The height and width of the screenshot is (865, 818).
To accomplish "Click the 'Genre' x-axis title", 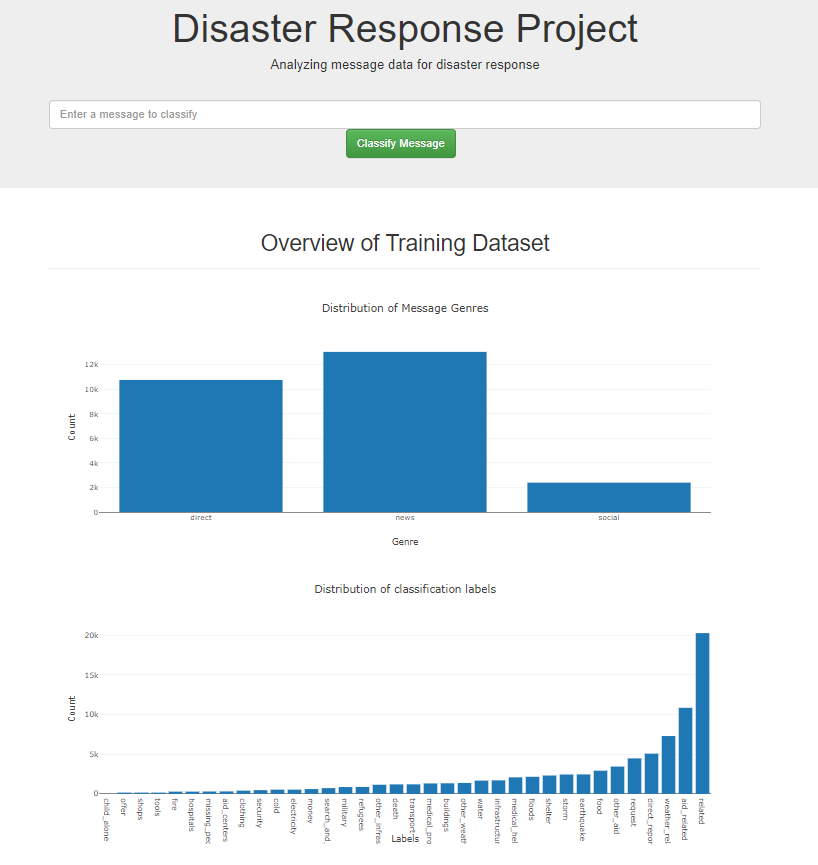I will [x=405, y=542].
